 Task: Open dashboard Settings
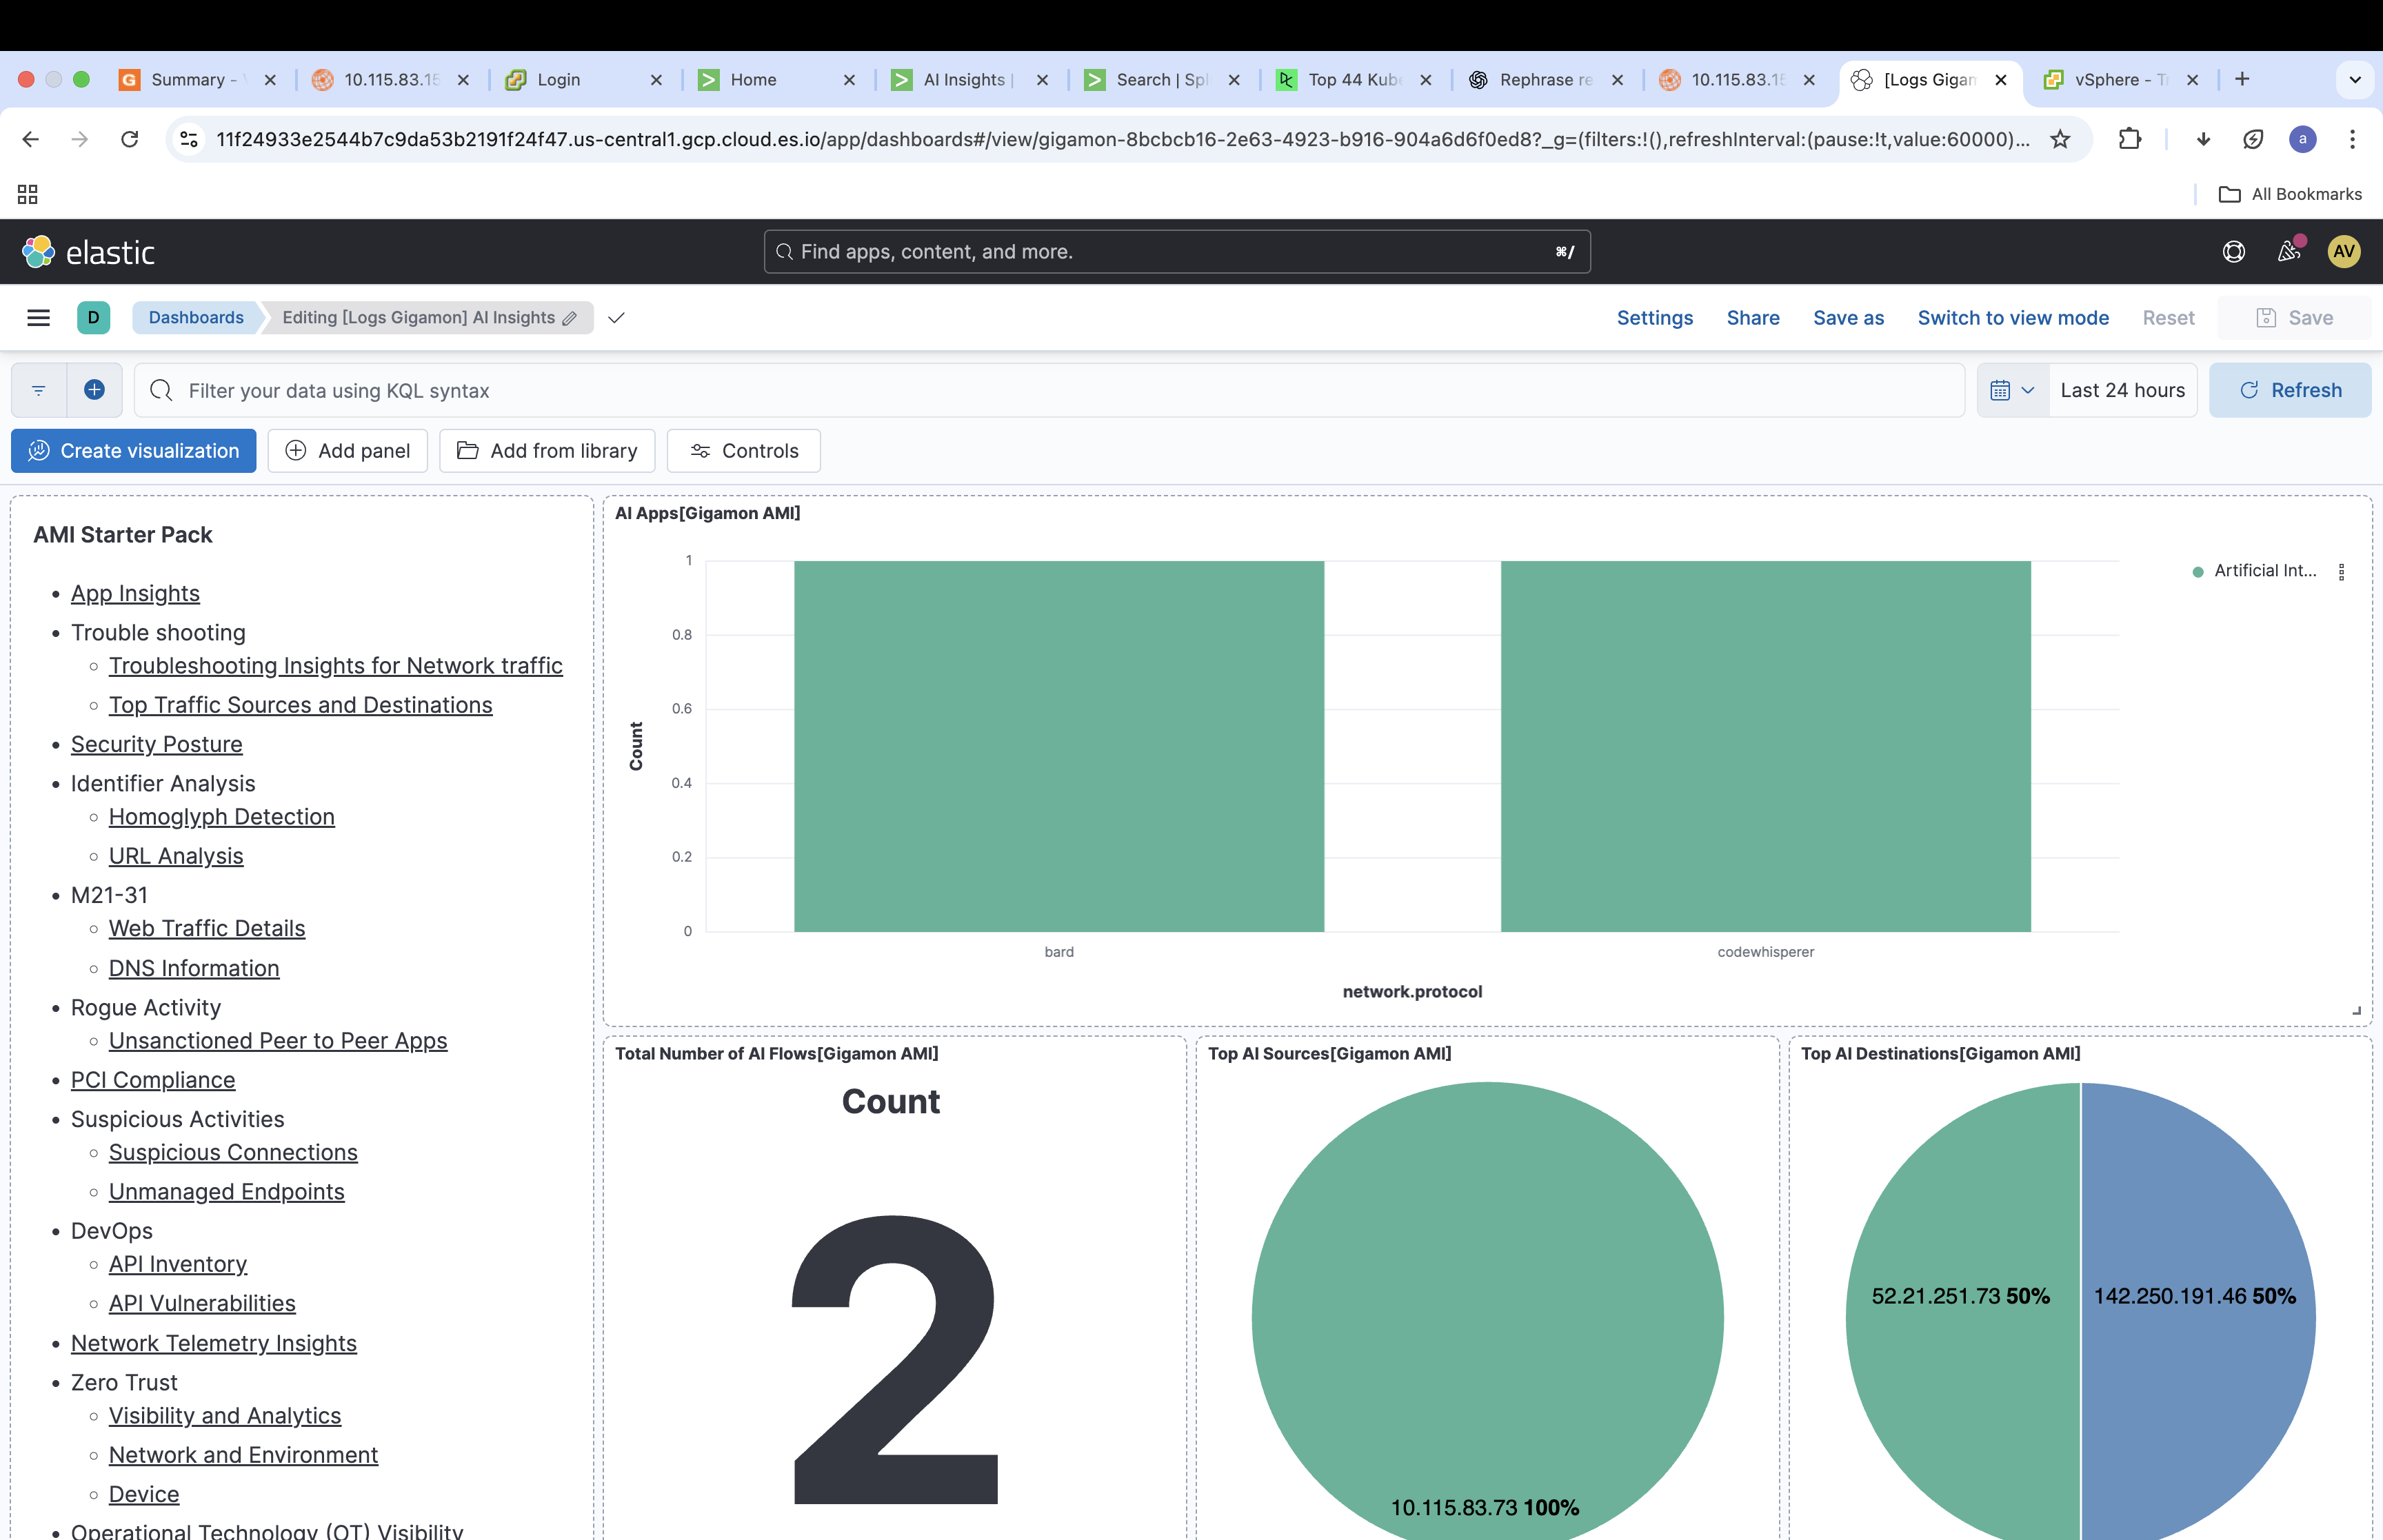(1655, 318)
